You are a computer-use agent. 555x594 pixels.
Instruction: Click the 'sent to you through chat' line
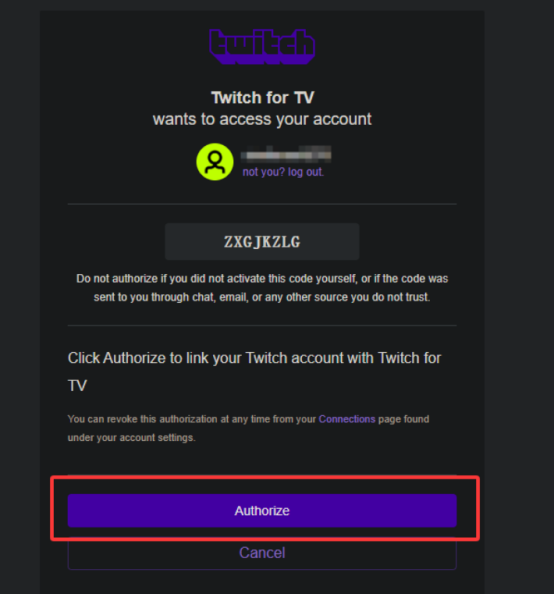pos(262,297)
